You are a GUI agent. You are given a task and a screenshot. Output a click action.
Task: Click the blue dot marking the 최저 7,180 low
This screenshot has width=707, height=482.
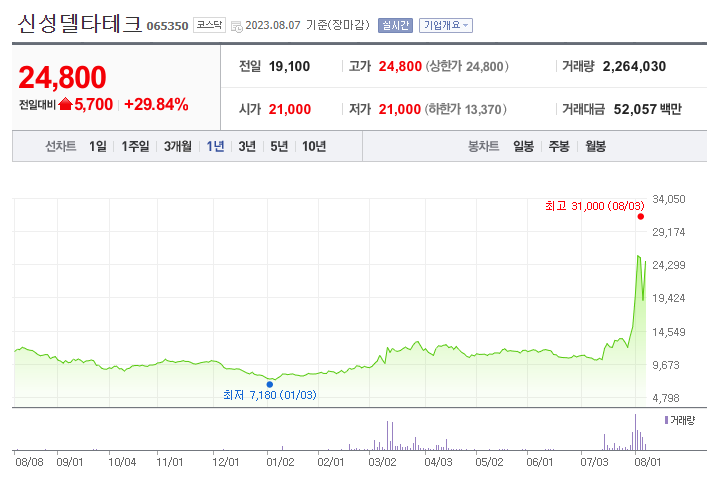(x=270, y=385)
